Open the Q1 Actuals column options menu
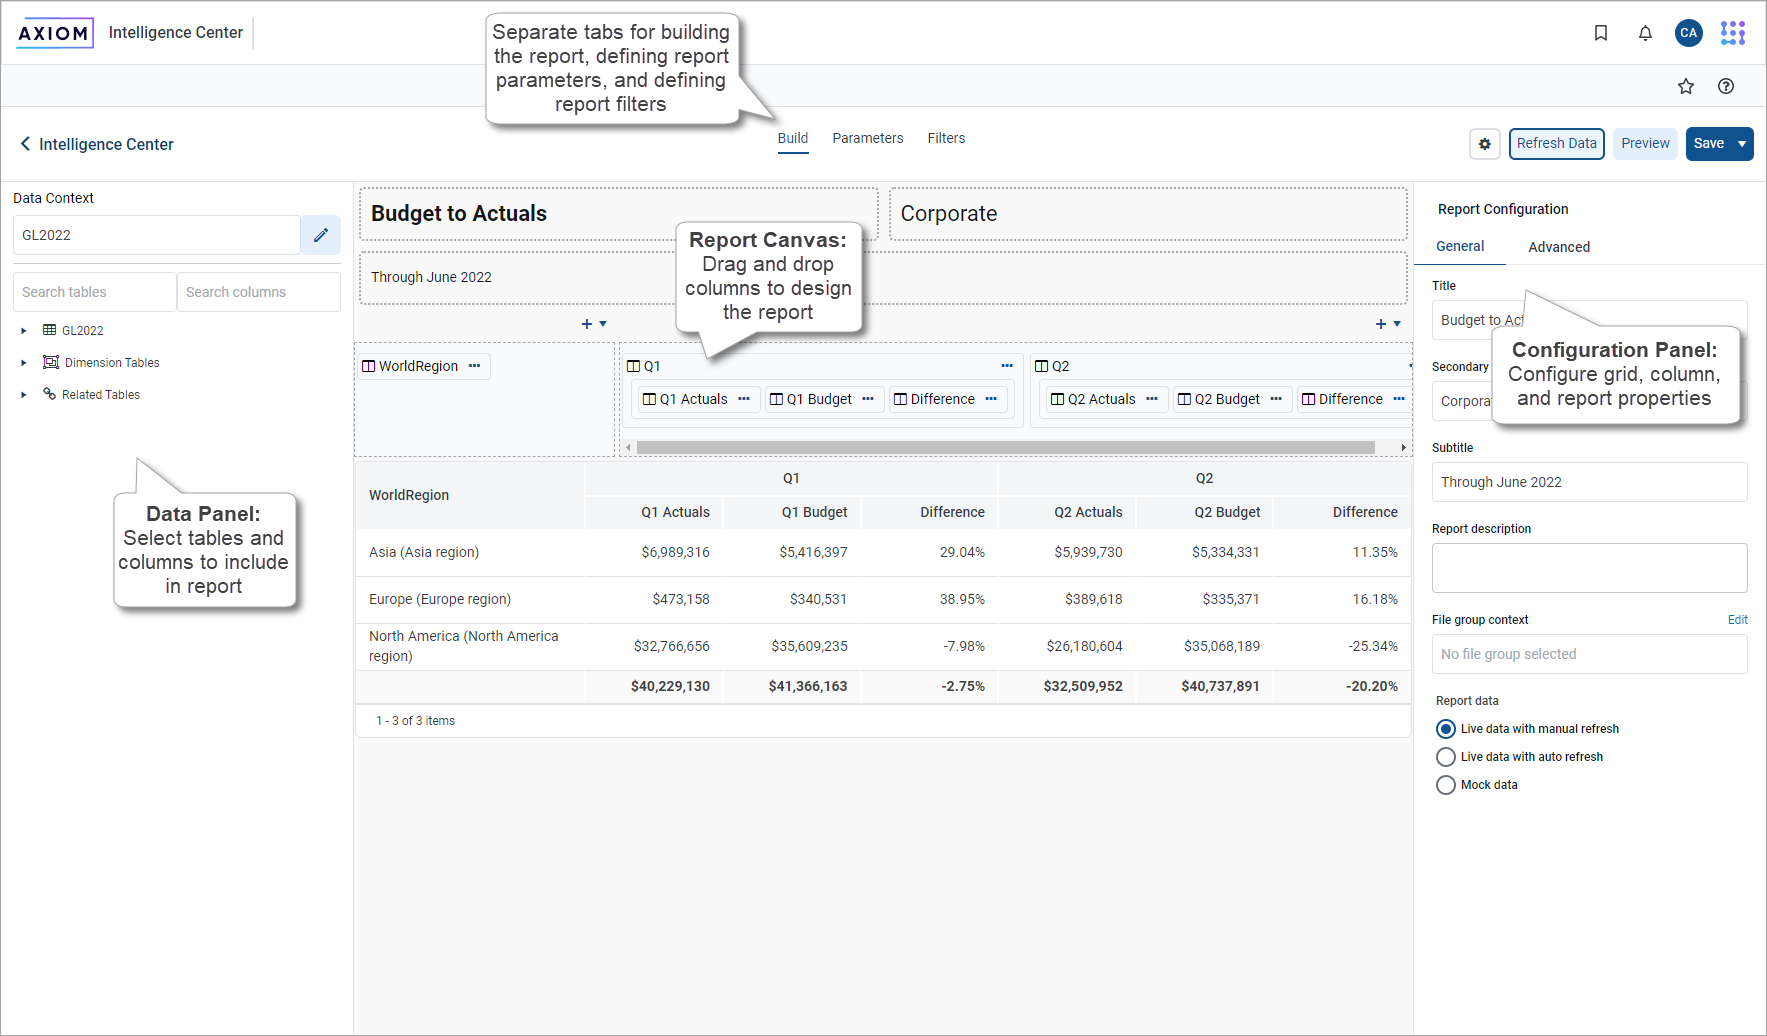The height and width of the screenshot is (1036, 1767). coord(744,399)
